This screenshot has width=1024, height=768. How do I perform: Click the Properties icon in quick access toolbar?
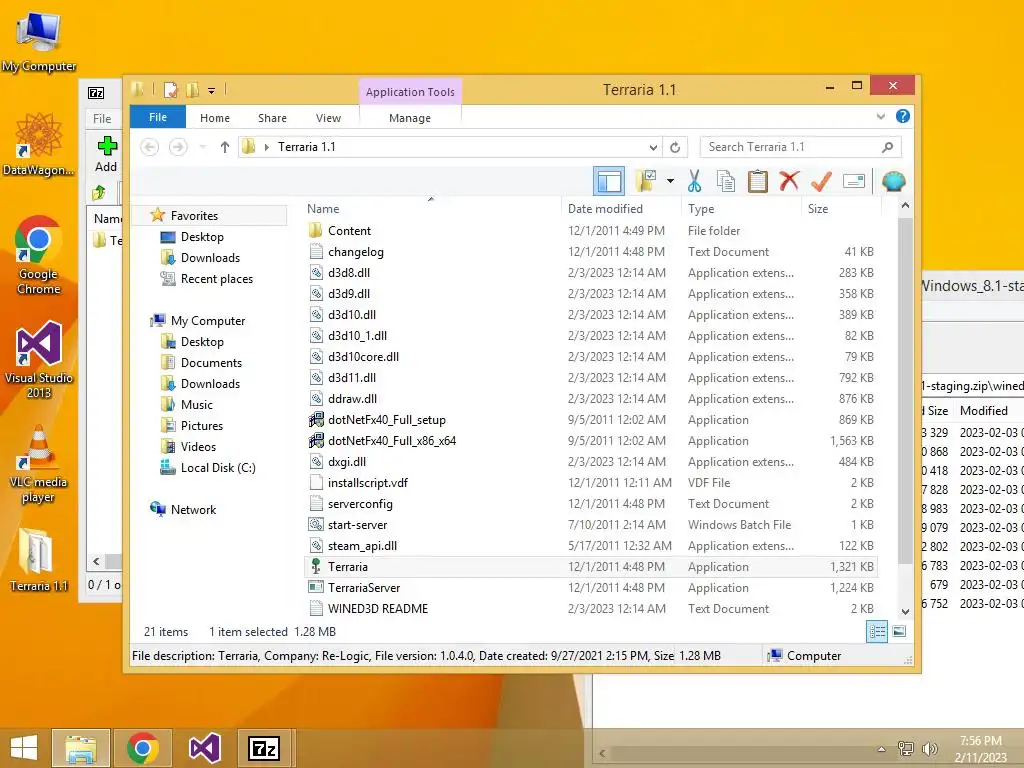tap(170, 90)
